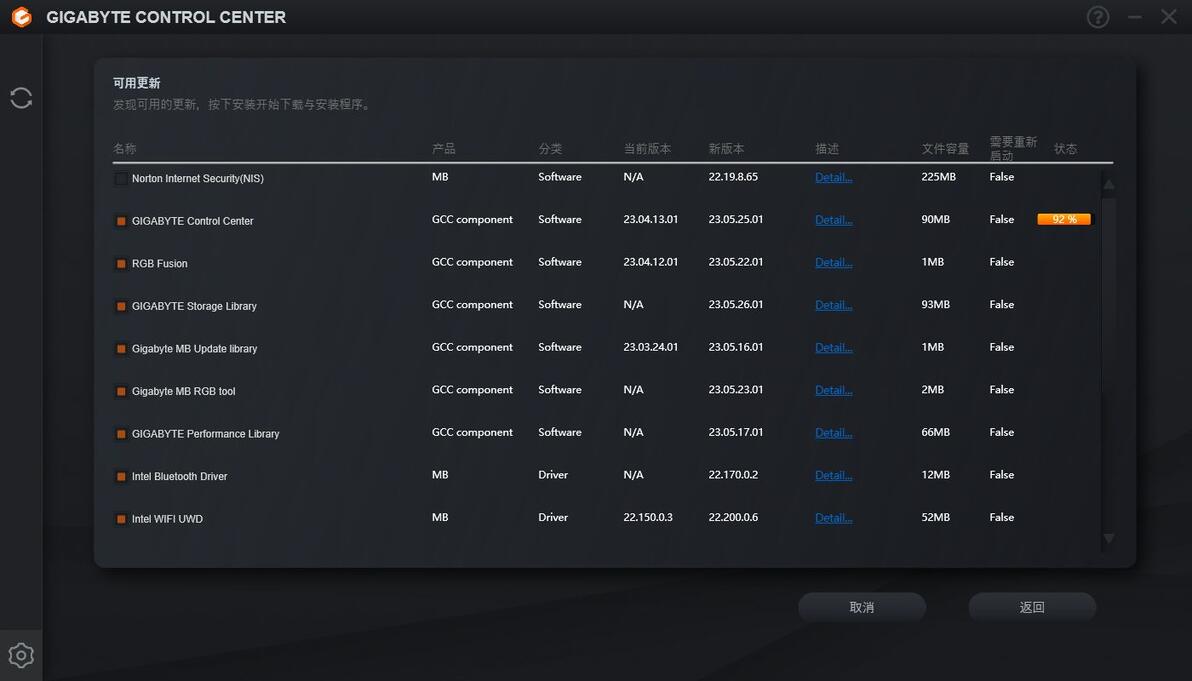
Task: View Detail link for RGB Fusion
Action: click(833, 263)
